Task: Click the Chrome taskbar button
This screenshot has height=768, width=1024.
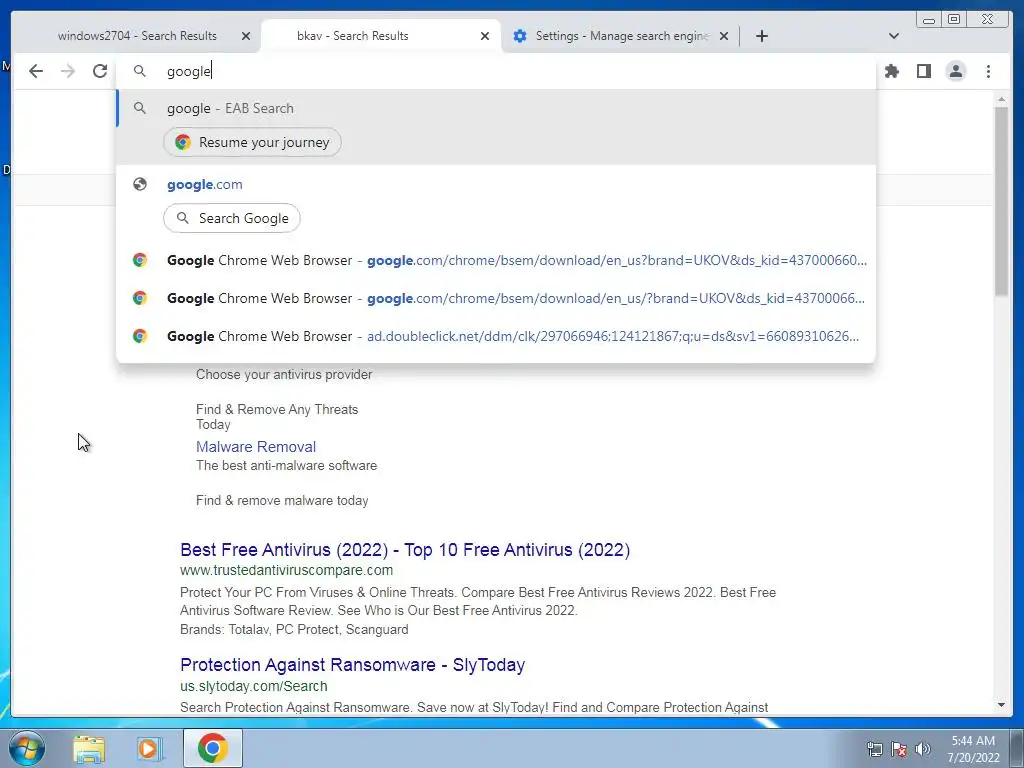Action: tap(213, 748)
